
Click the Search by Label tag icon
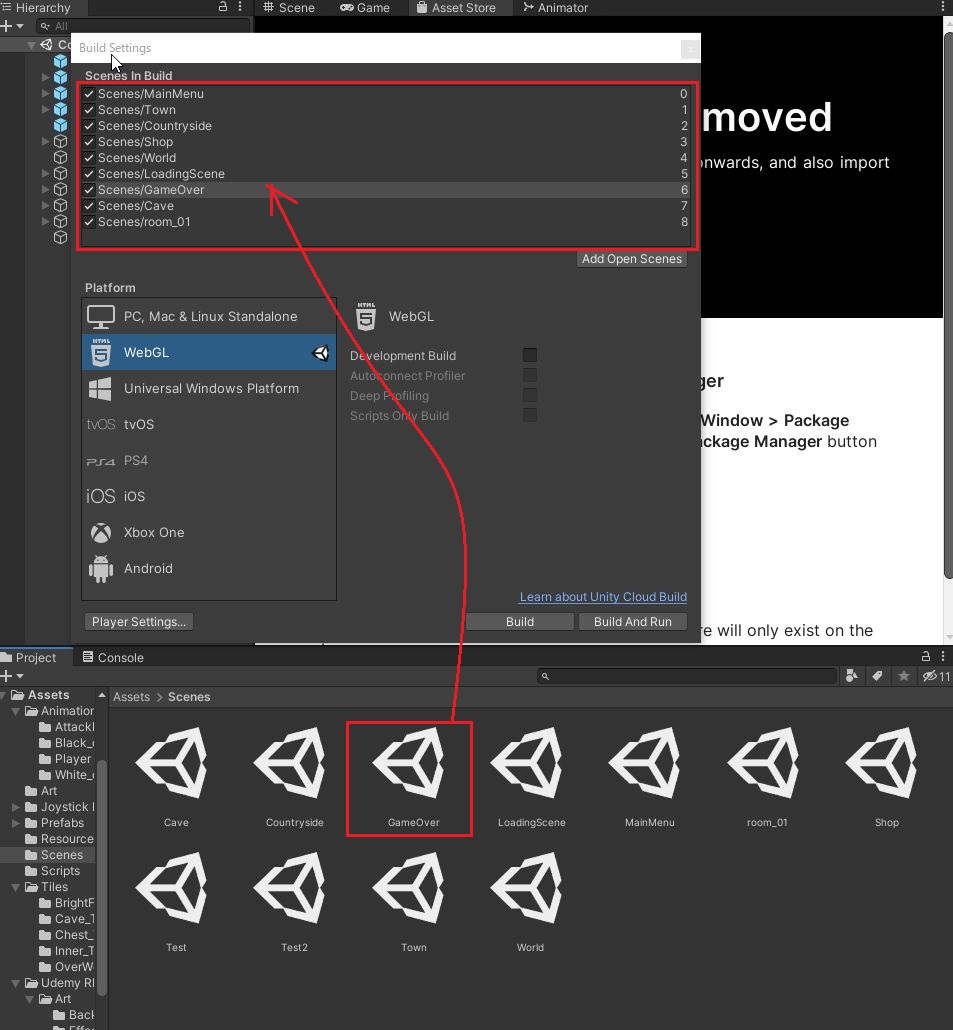click(877, 676)
